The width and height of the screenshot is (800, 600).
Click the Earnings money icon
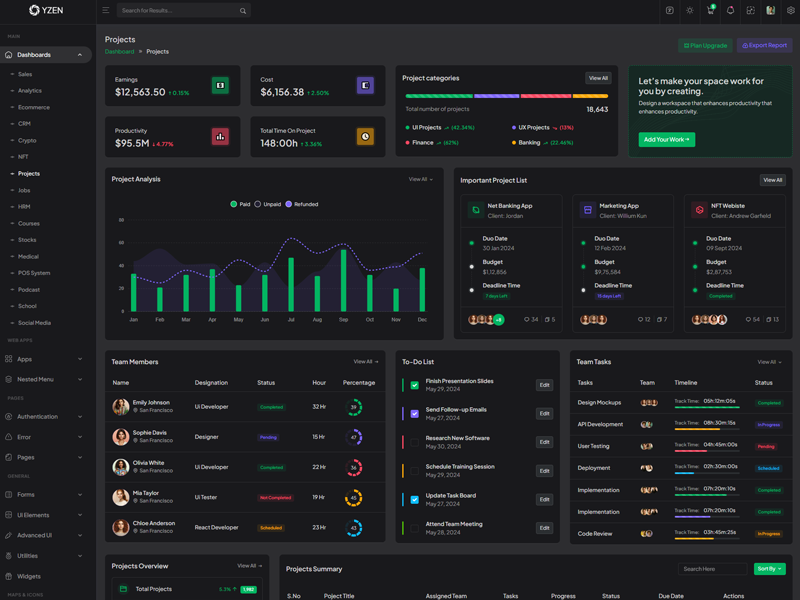tap(220, 86)
